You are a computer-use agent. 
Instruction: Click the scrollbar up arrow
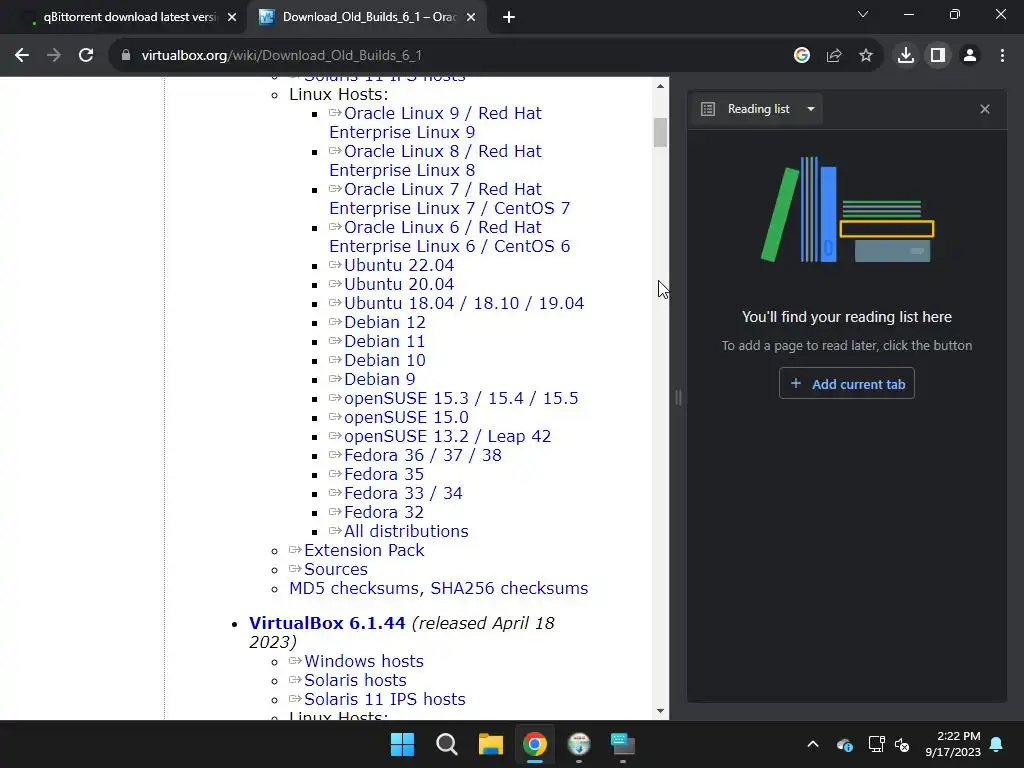(660, 86)
